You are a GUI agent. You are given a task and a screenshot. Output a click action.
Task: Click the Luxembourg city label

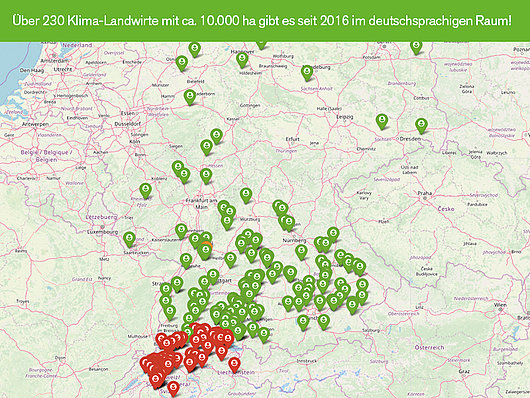pos(102,232)
